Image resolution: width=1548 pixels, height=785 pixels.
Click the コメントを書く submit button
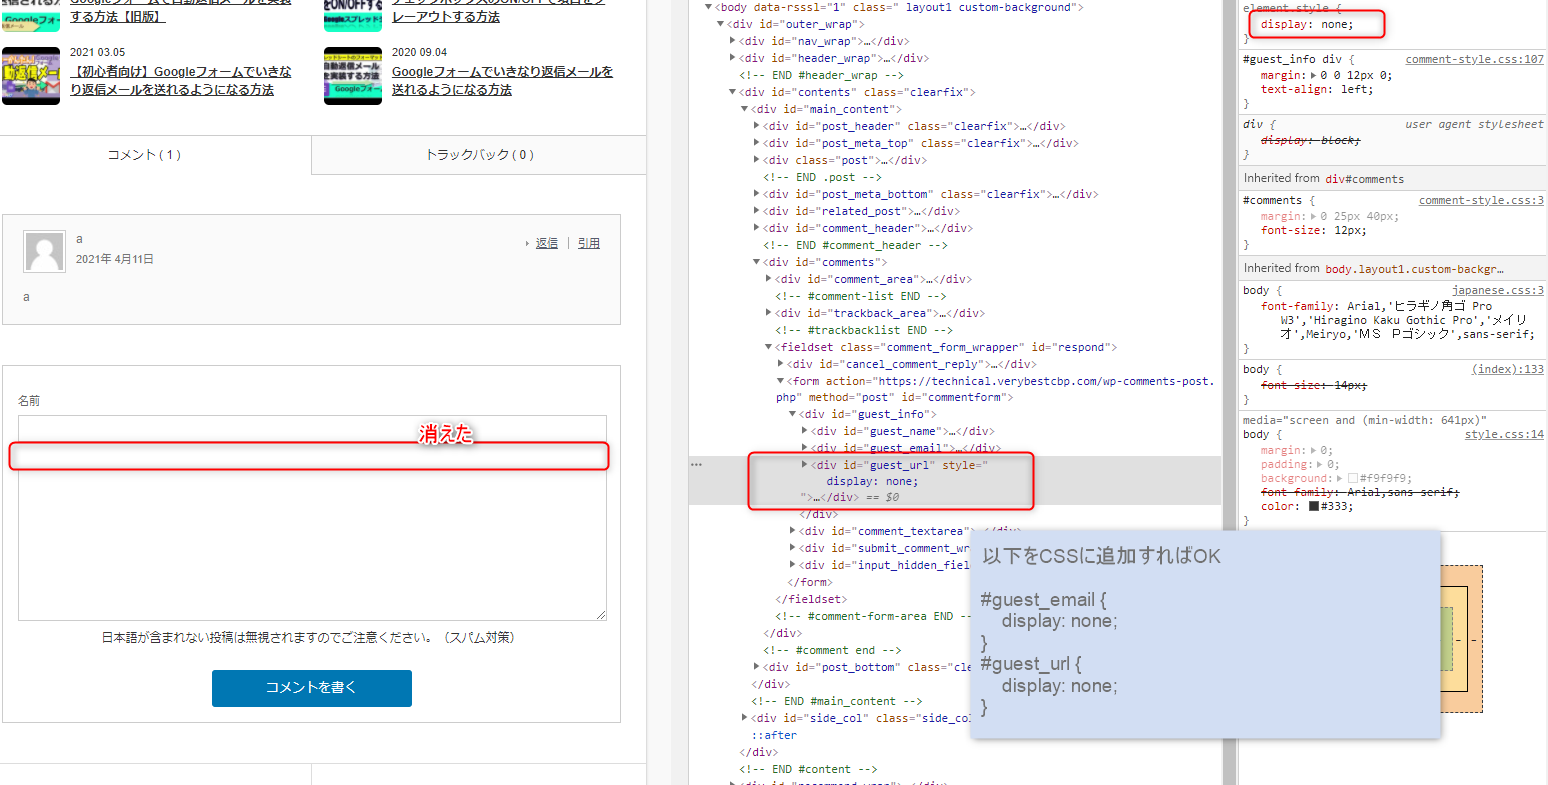pyautogui.click(x=311, y=688)
